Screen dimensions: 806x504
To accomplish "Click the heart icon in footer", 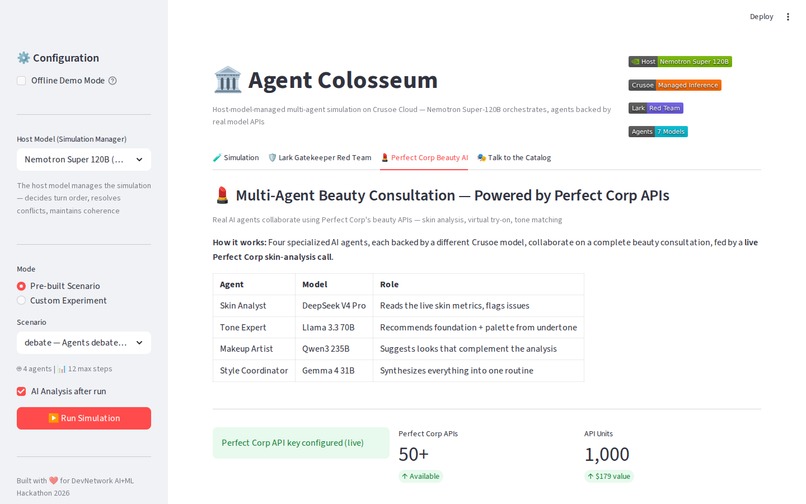I will 53,480.
